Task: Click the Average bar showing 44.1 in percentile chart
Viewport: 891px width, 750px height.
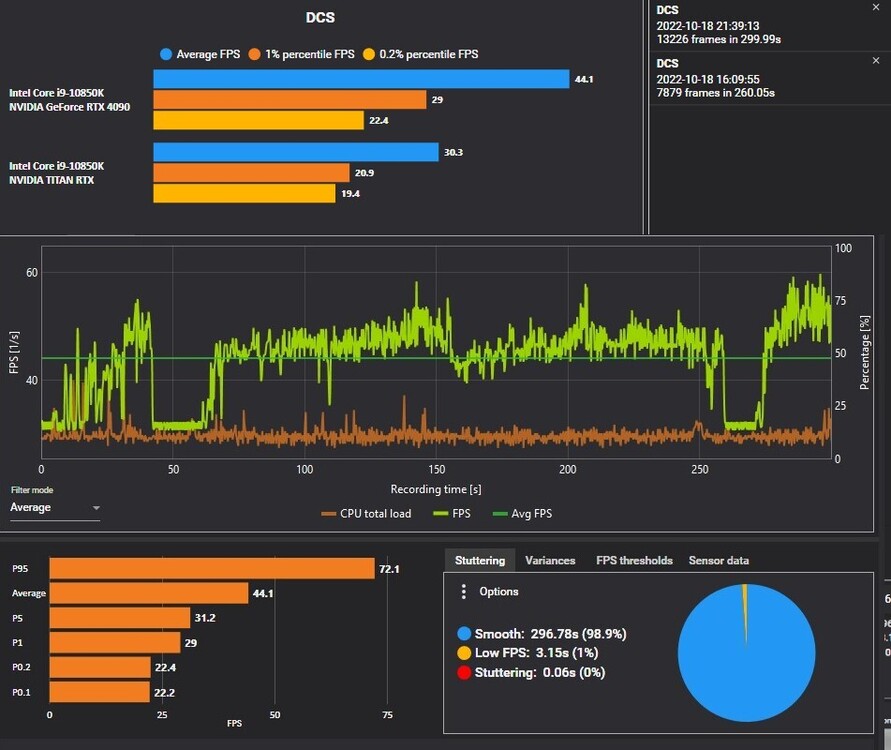Action: tap(149, 593)
